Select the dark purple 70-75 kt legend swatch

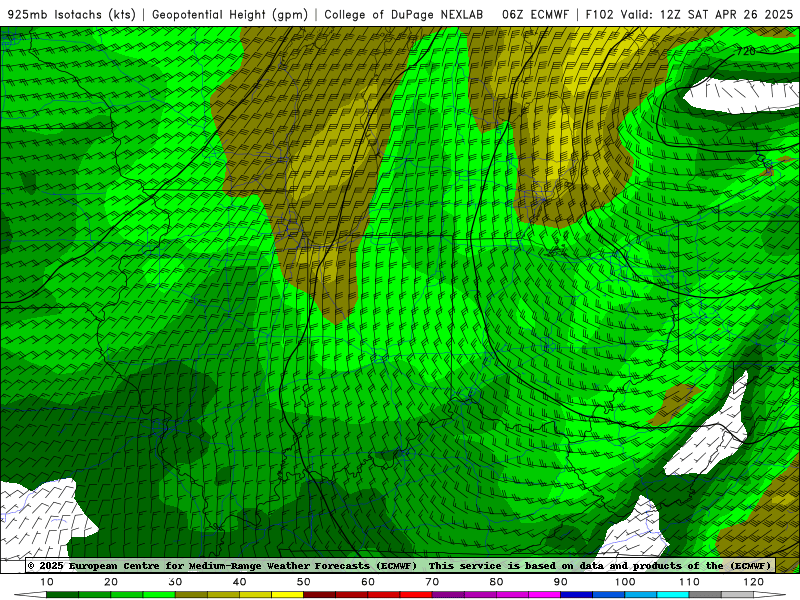pyautogui.click(x=448, y=595)
